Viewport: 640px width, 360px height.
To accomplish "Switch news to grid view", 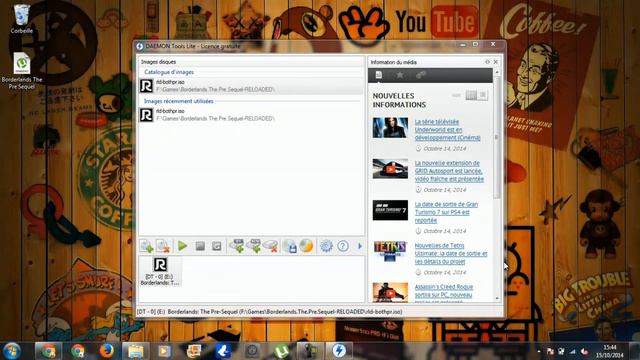I will click(x=471, y=95).
